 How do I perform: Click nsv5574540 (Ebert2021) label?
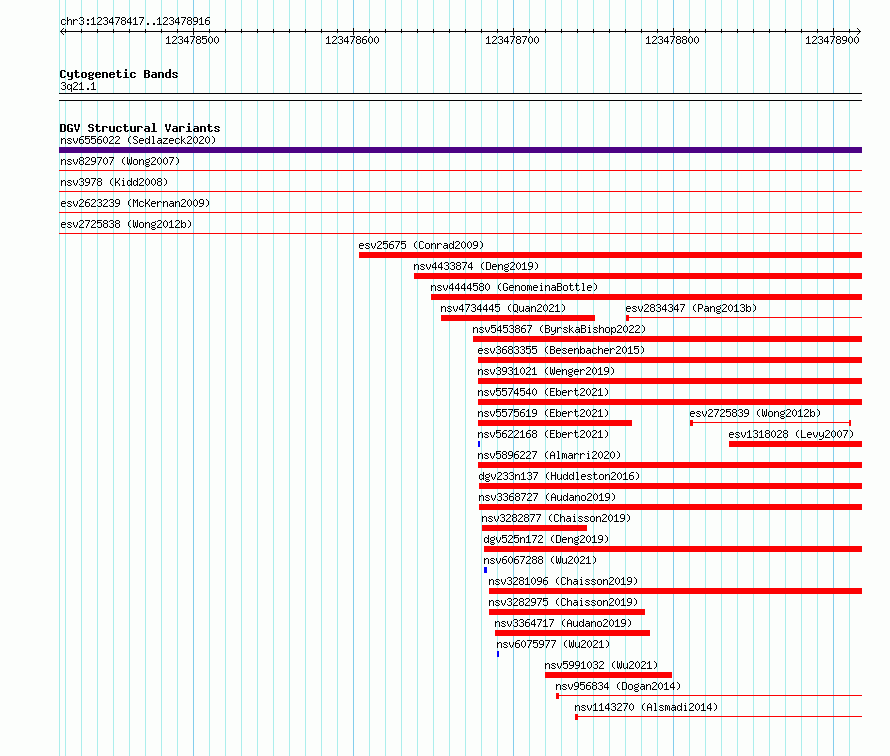[543, 392]
